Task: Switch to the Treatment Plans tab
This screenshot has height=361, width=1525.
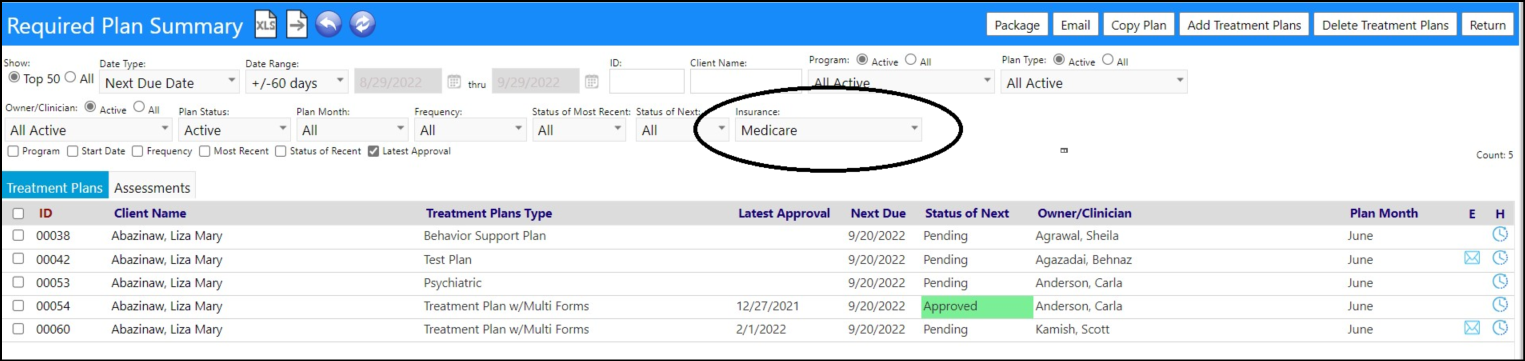Action: tap(54, 187)
